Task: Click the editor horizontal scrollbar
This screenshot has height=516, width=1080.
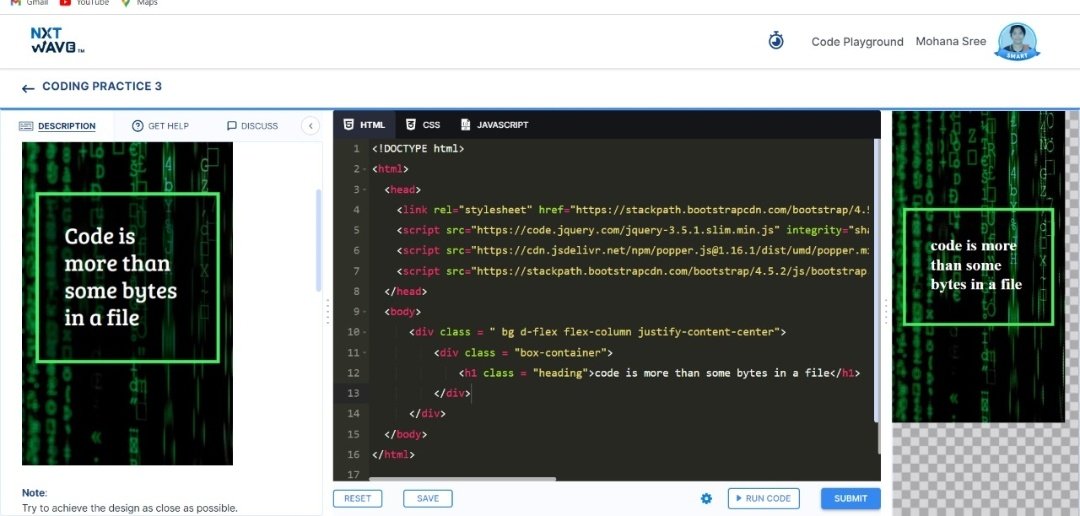Action: [x=462, y=479]
